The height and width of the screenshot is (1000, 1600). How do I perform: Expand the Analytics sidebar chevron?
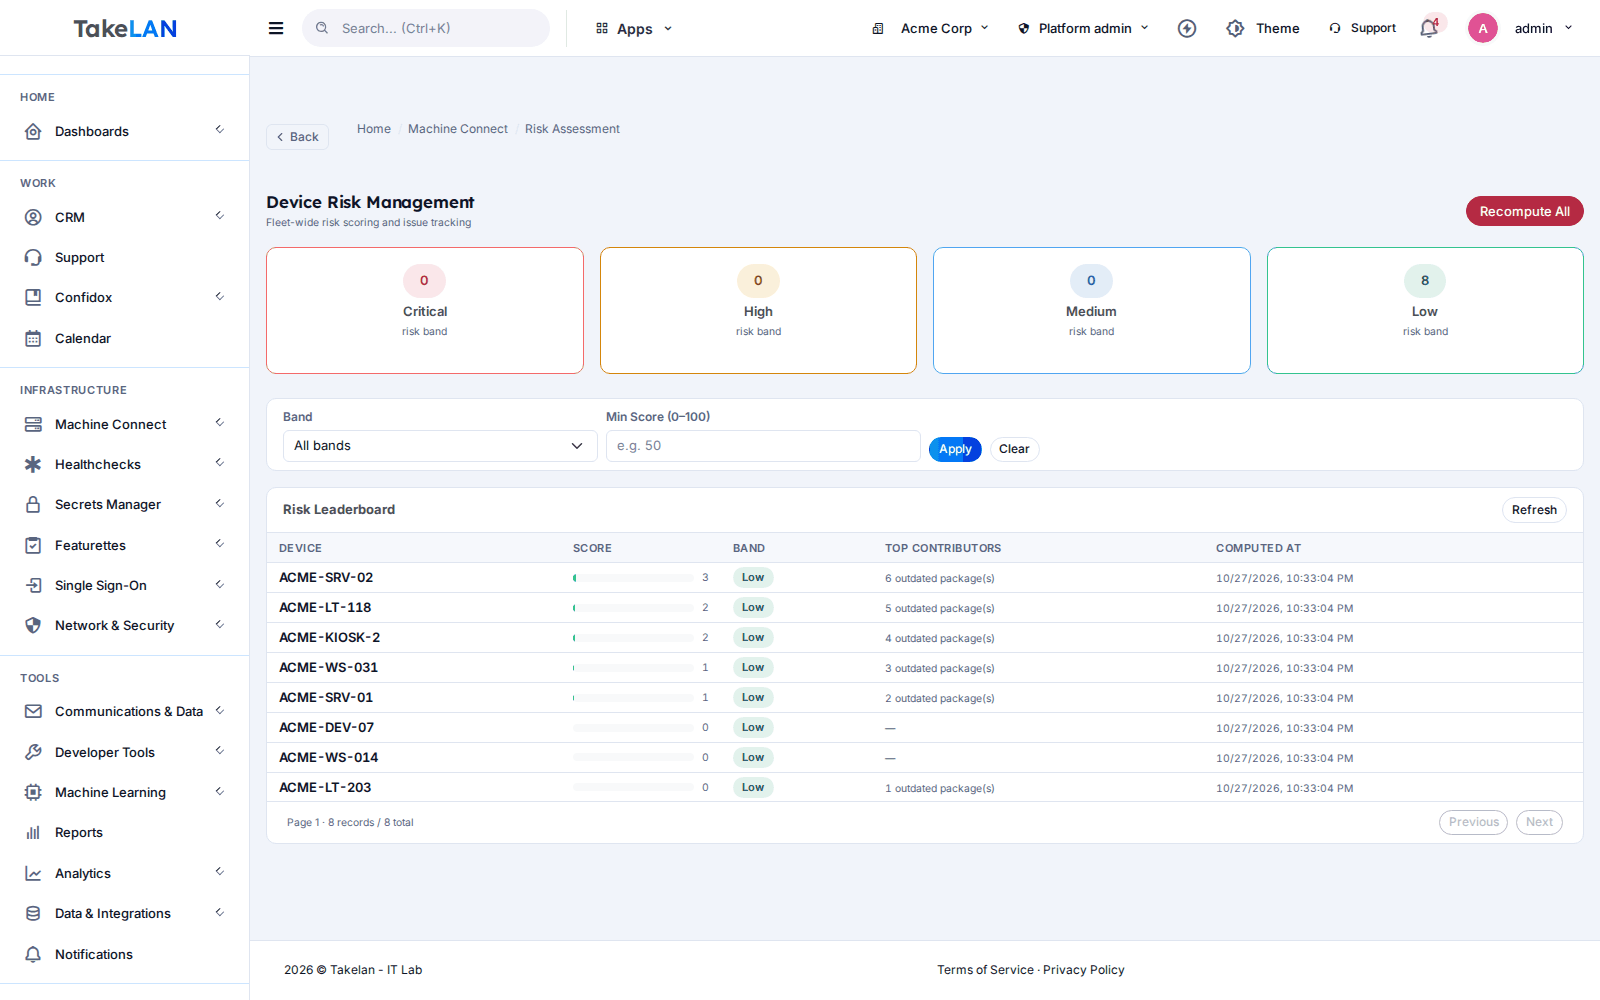220,872
